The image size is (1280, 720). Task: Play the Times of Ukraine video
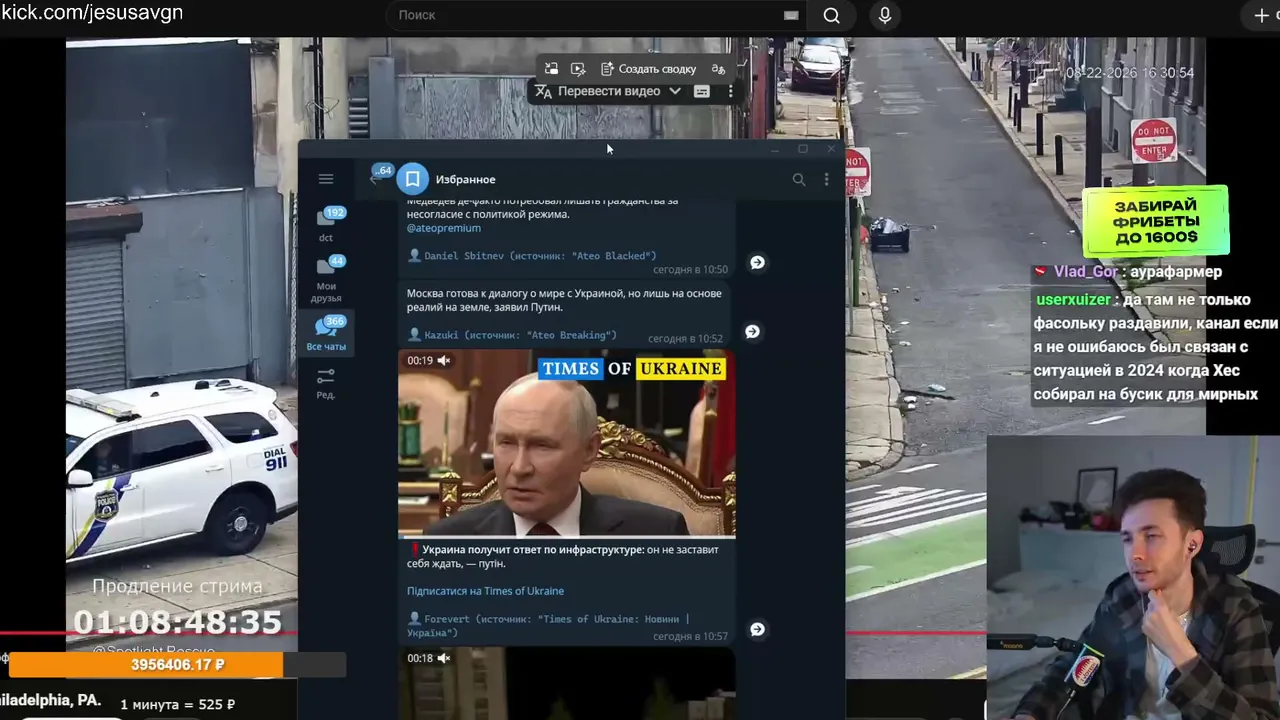click(567, 444)
